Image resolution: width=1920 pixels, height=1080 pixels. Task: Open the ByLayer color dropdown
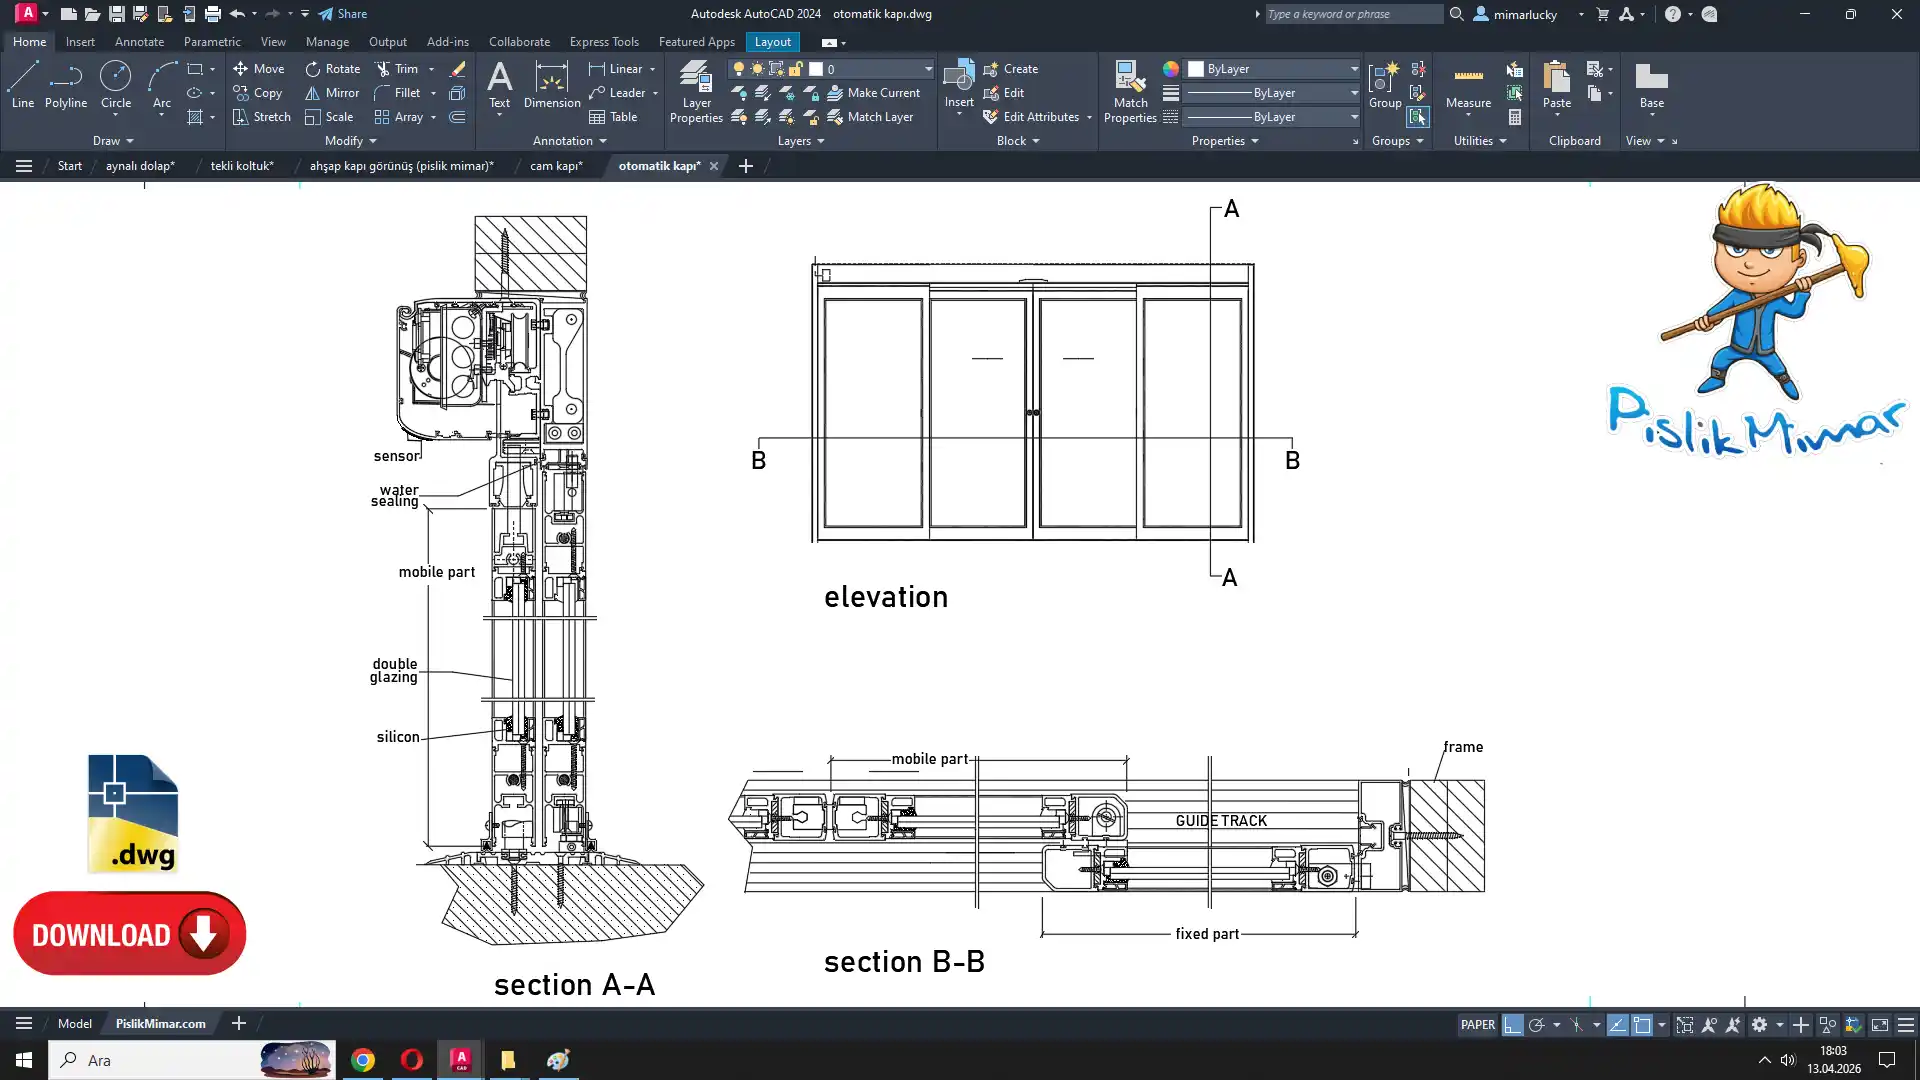1354,69
